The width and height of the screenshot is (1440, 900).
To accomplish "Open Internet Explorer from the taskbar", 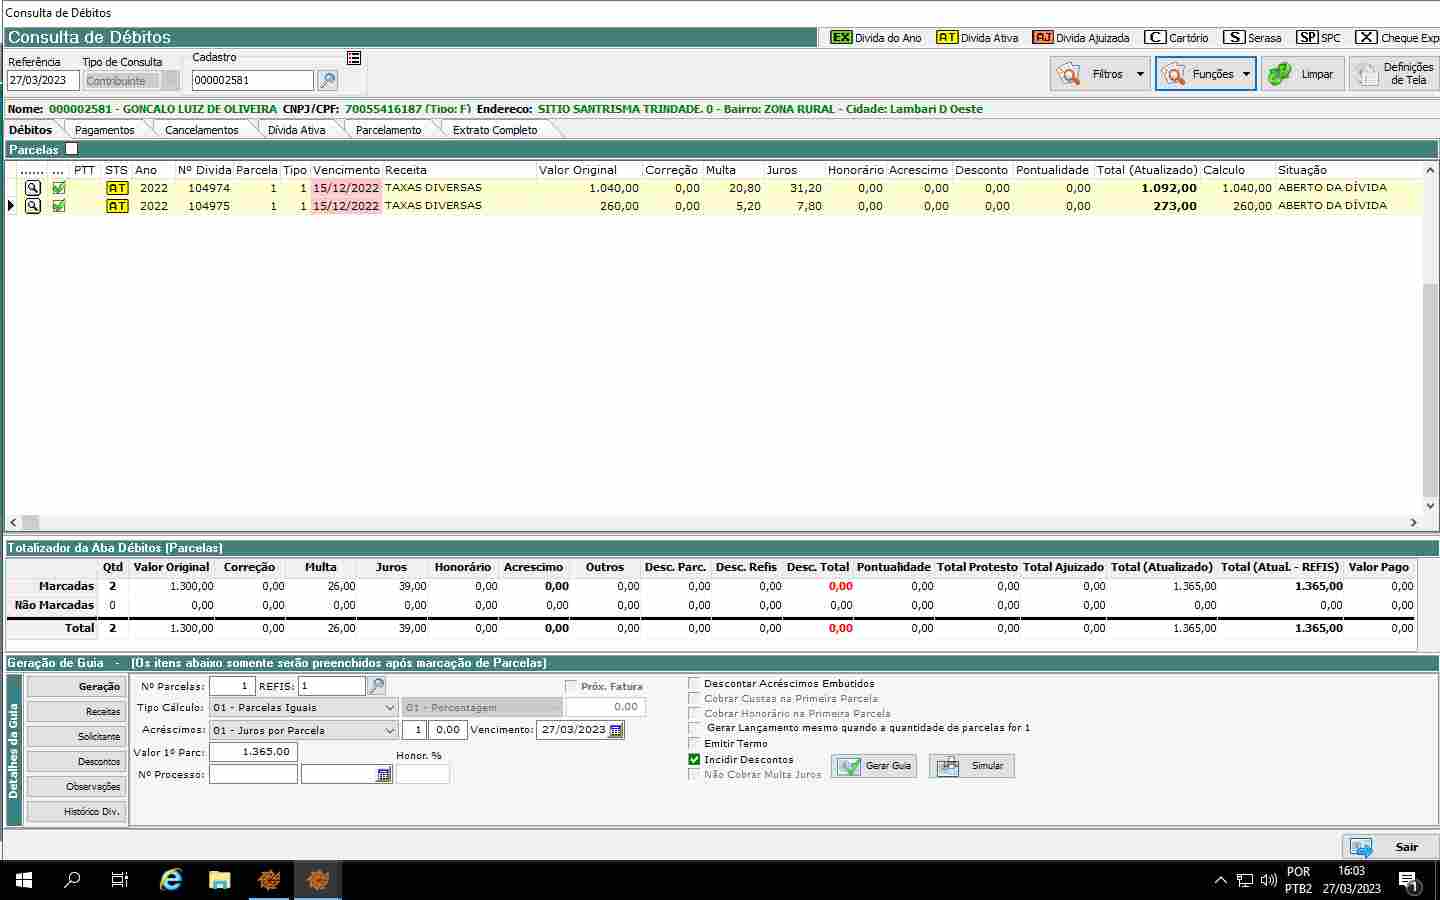I will point(171,880).
